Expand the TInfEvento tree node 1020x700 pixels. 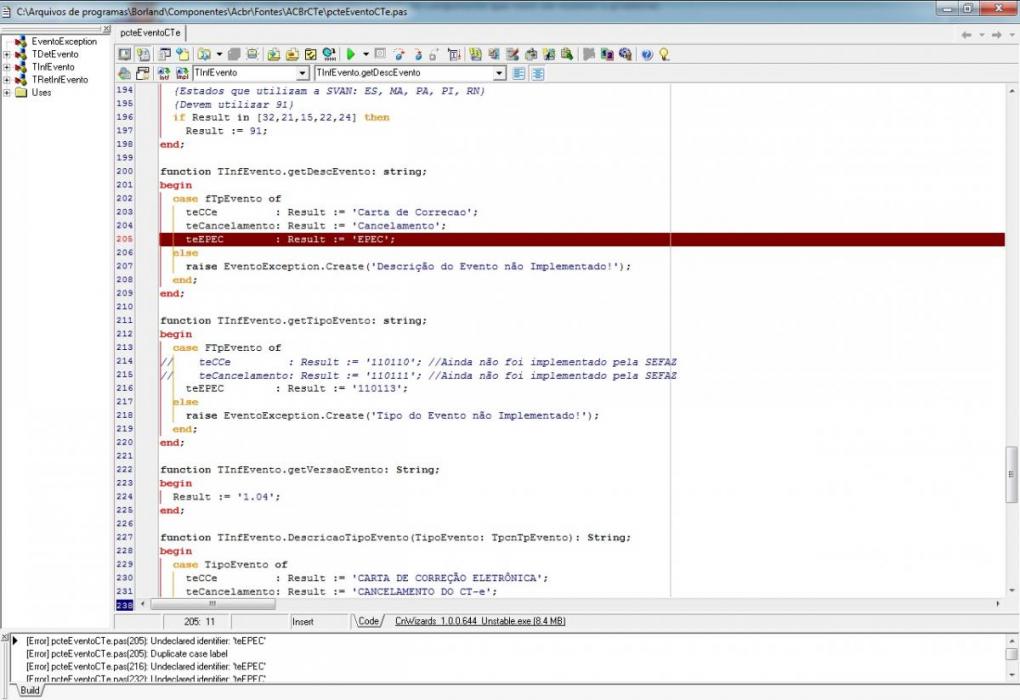pyautogui.click(x=7, y=67)
